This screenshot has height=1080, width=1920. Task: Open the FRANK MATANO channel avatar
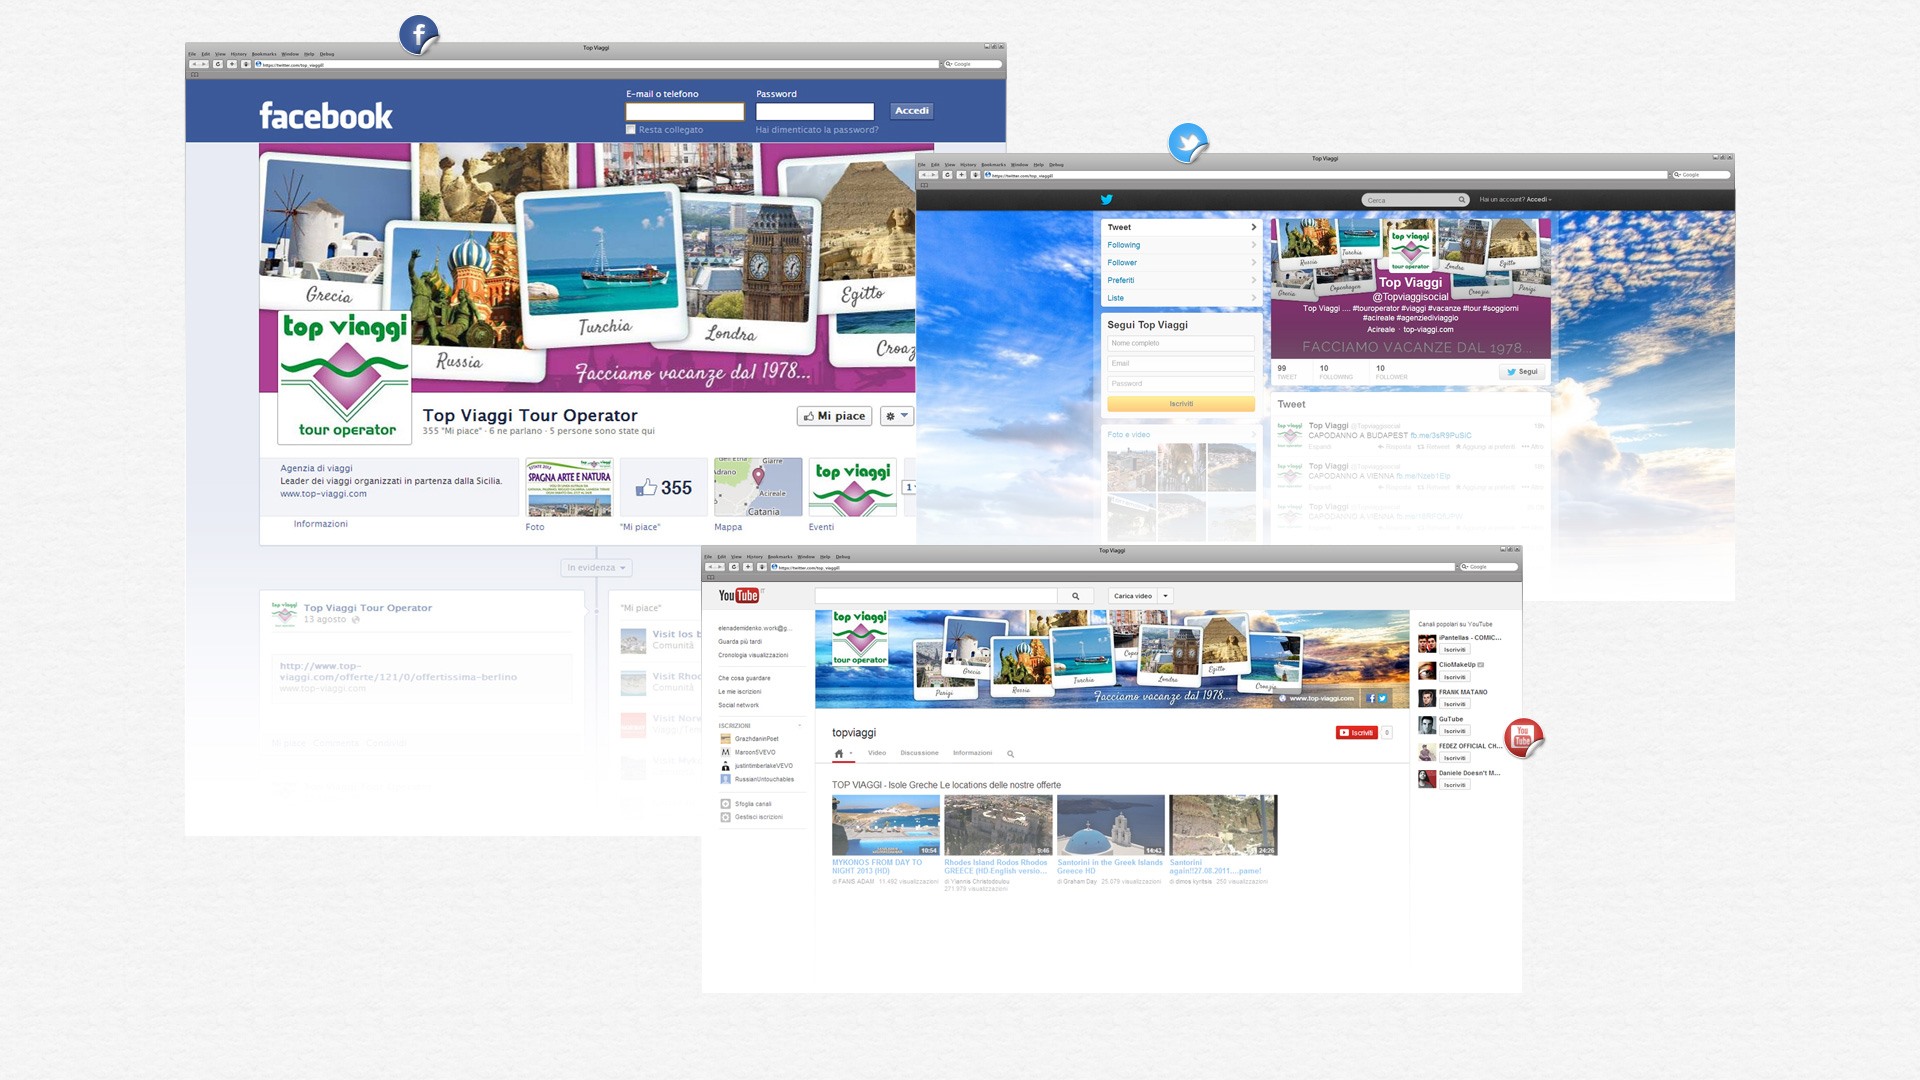pyautogui.click(x=1427, y=698)
